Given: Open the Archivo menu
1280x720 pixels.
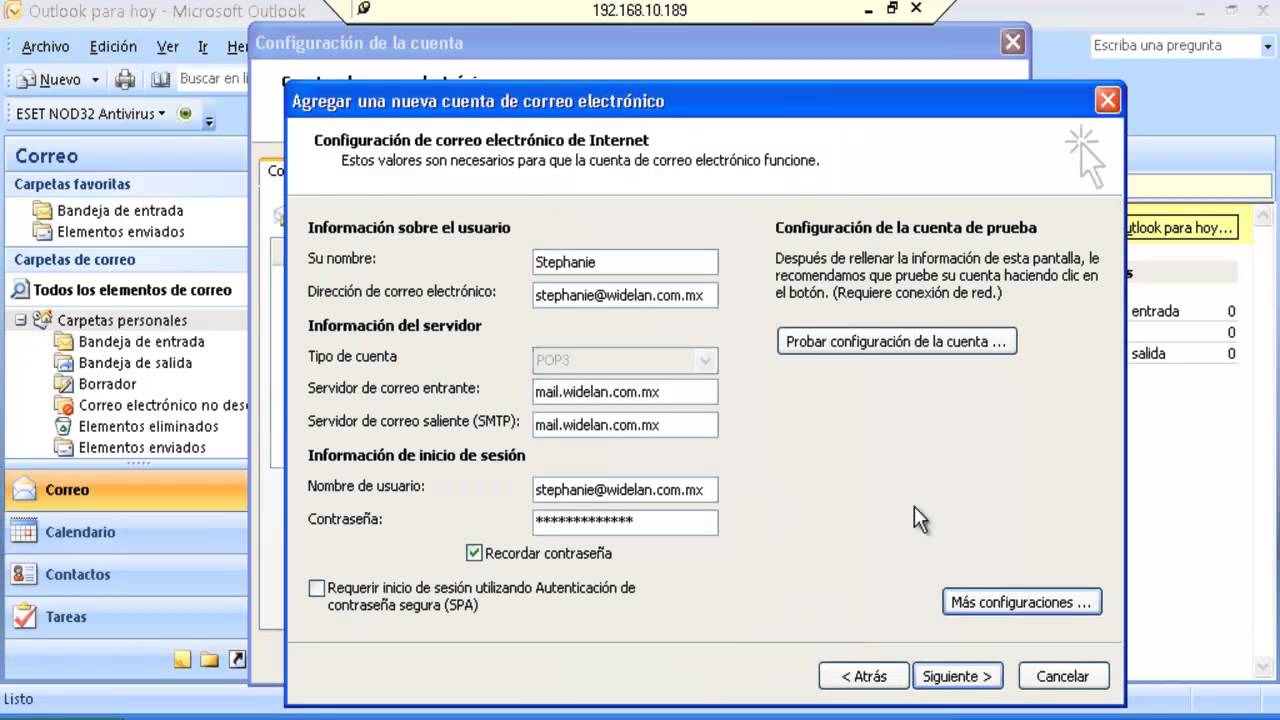Looking at the screenshot, I should click(45, 46).
